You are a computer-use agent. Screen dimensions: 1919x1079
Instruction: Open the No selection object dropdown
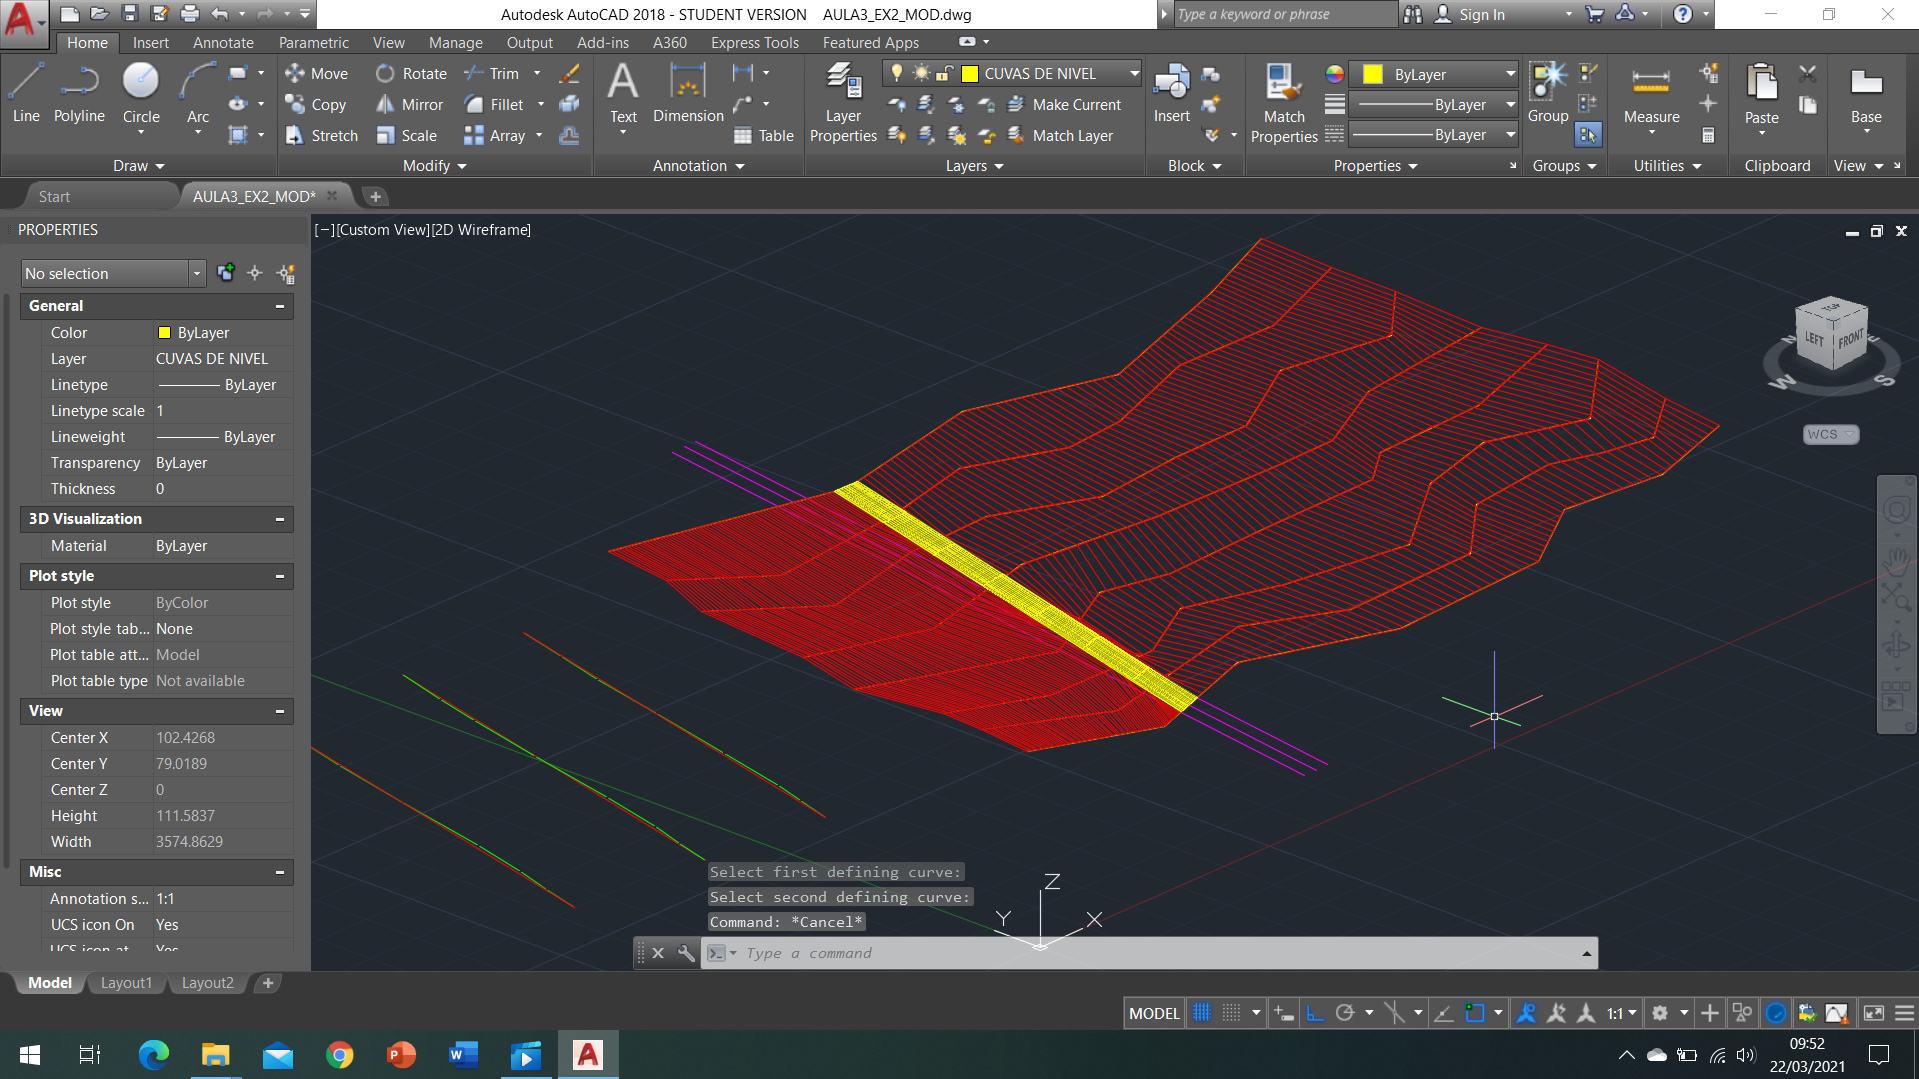pos(196,273)
